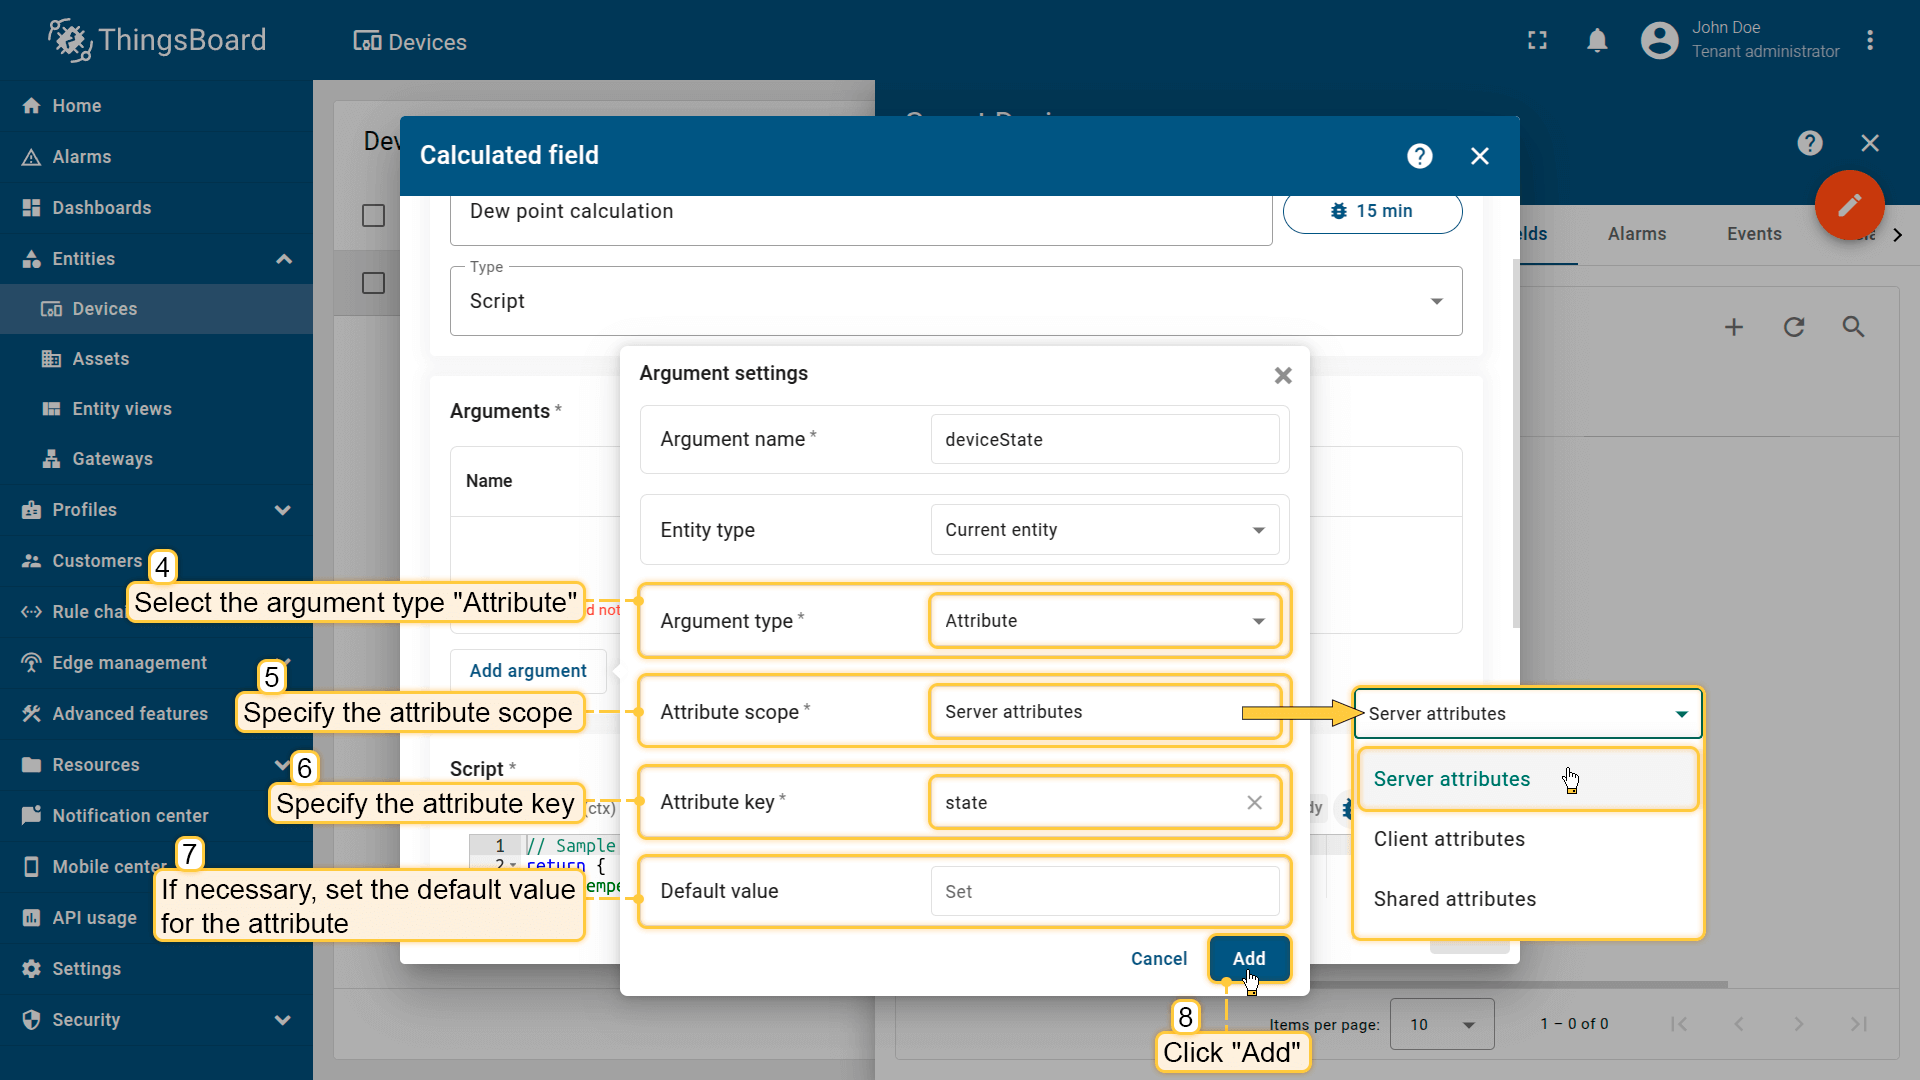Check the header select-all checkbox
Screen dimensions: 1920x1080
(x=373, y=215)
